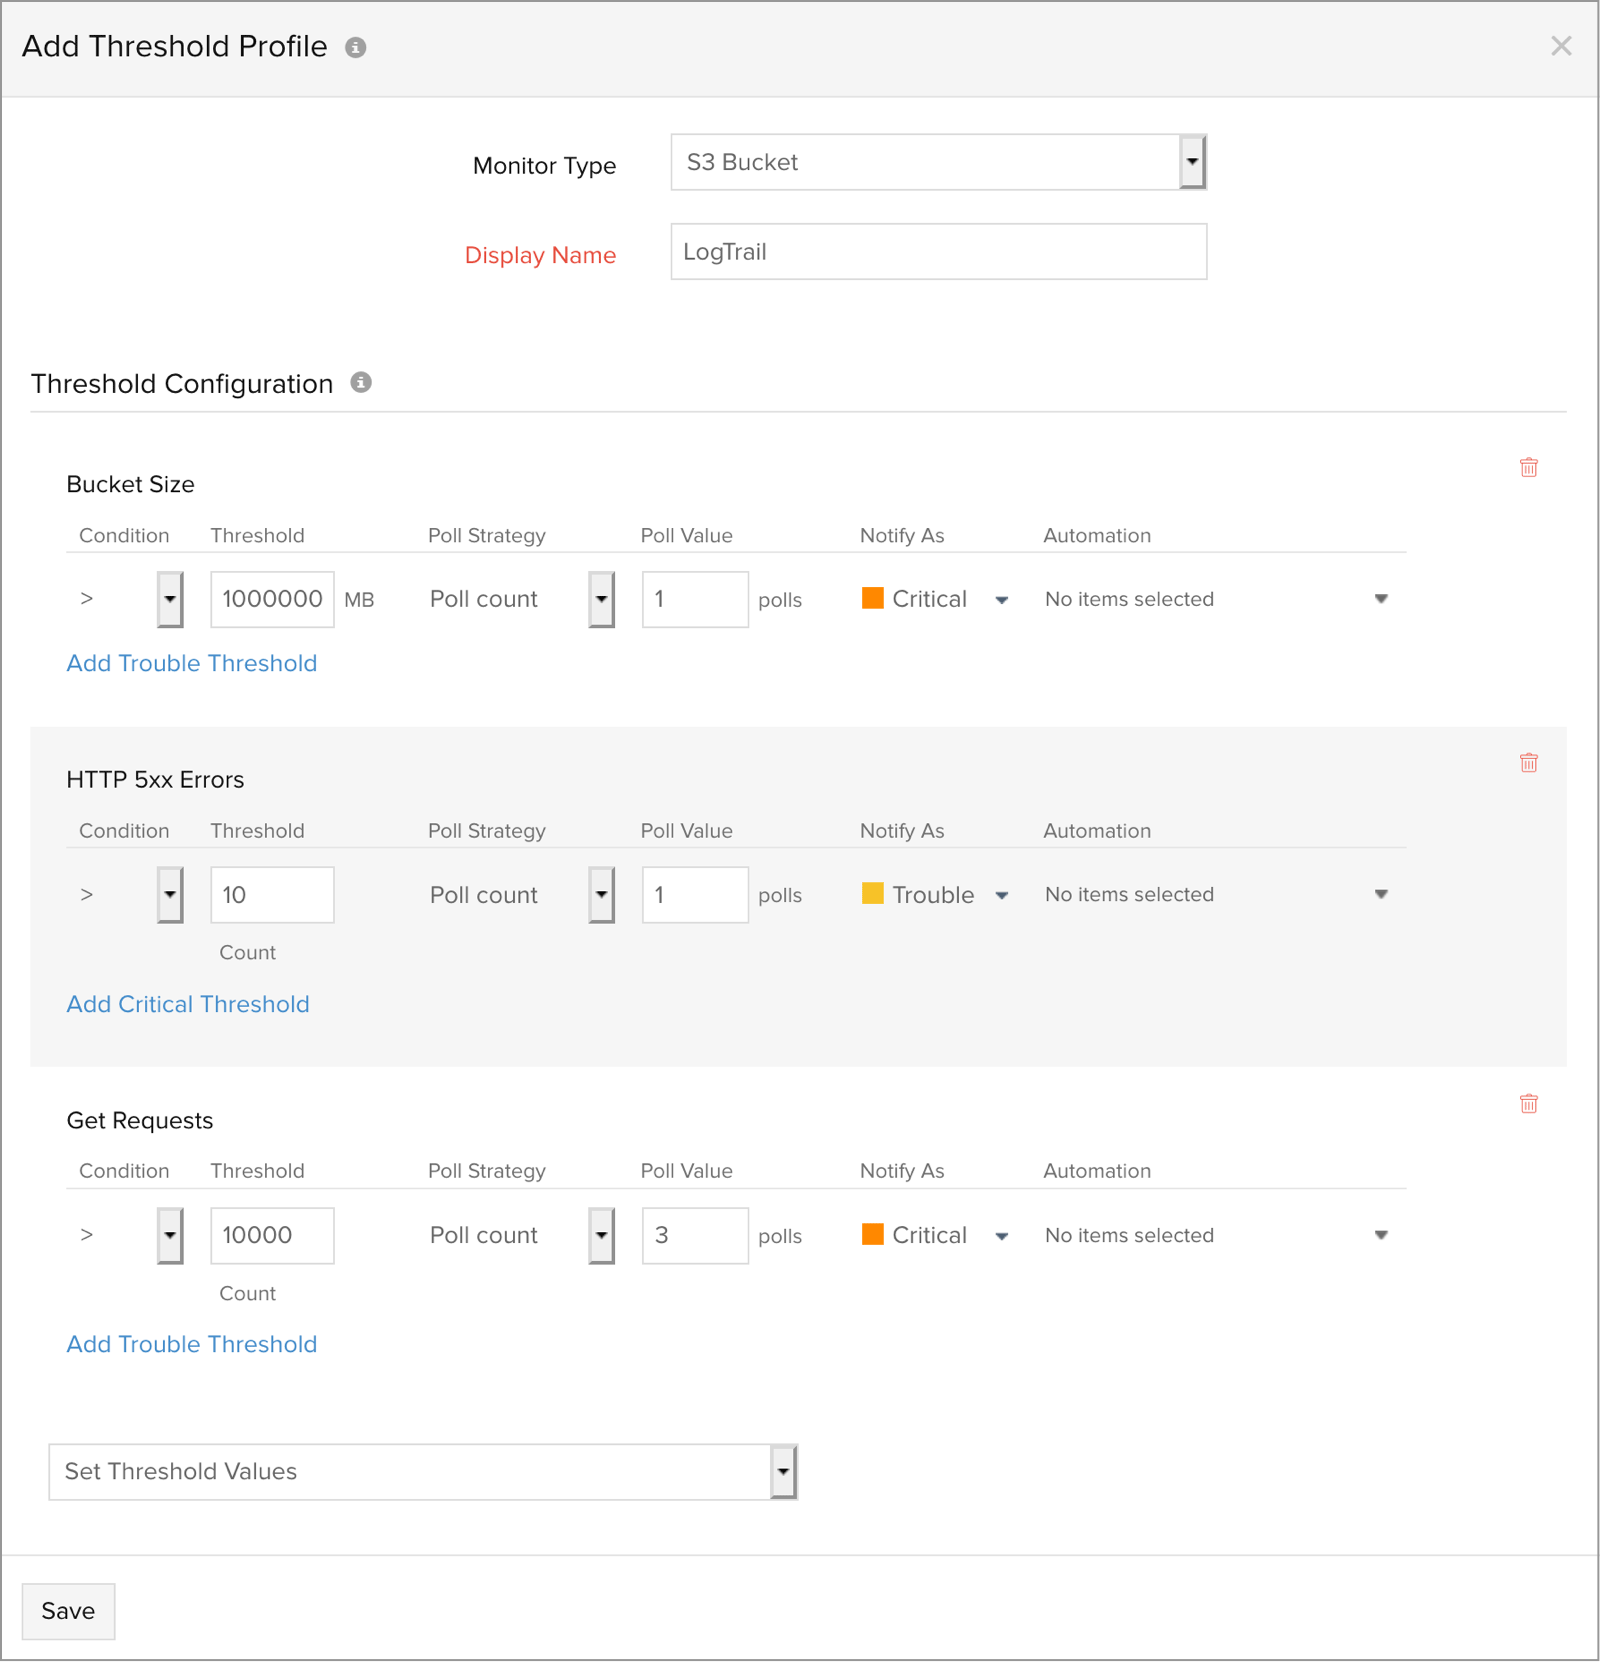Click the Display Name input field
Viewport: 1600px width, 1662px height.
tap(938, 251)
